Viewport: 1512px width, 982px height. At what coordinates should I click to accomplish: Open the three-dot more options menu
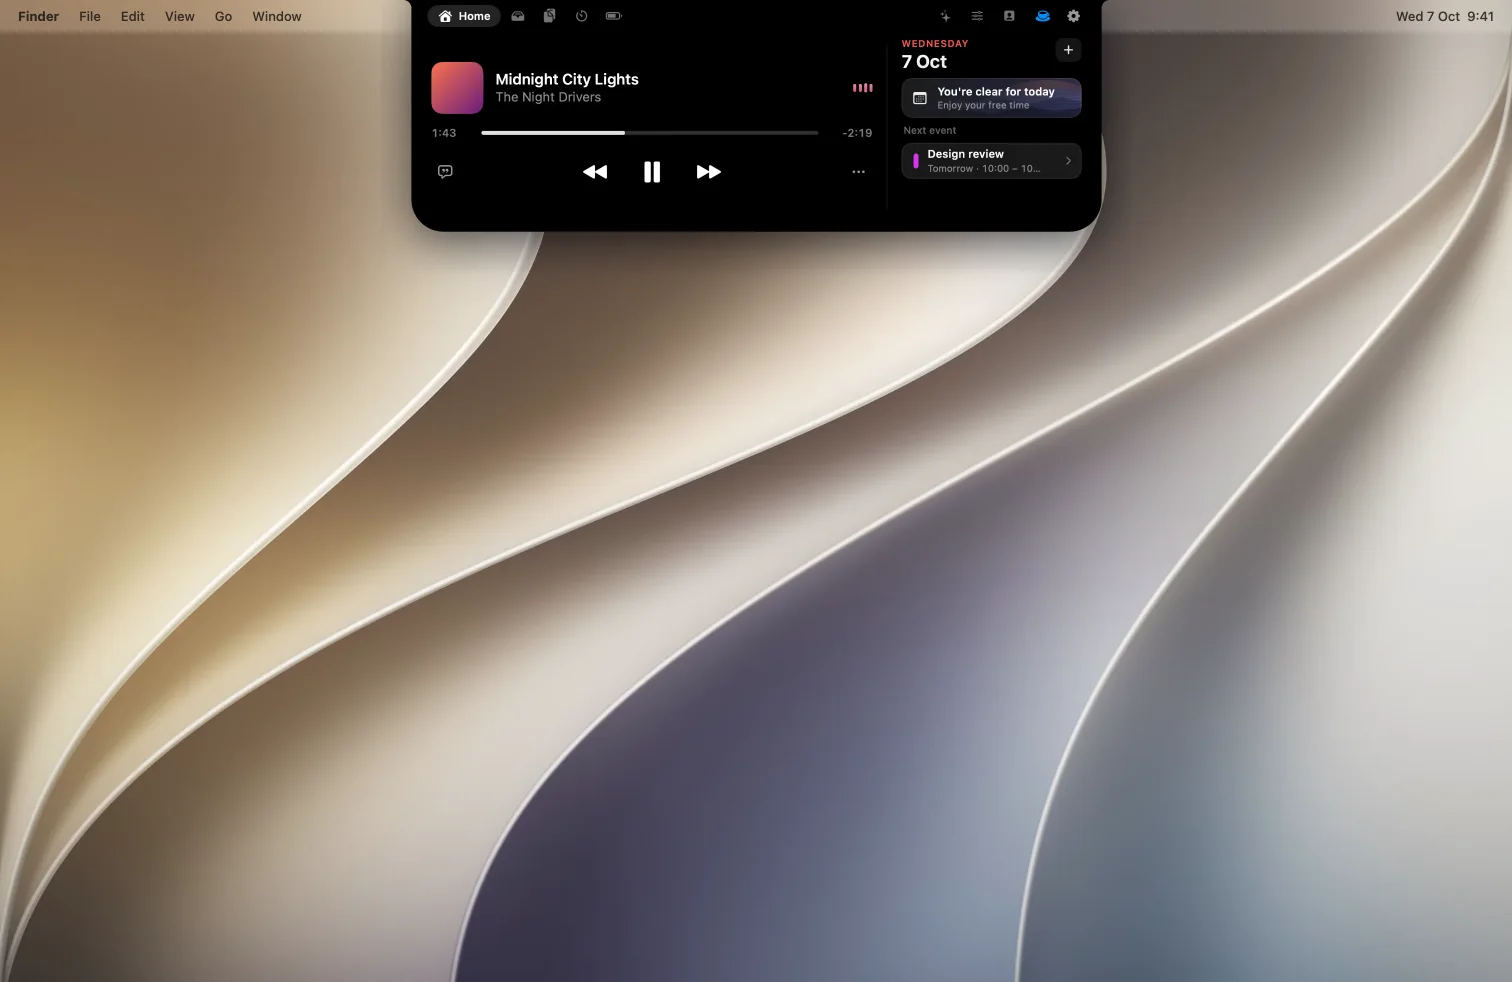coord(858,172)
